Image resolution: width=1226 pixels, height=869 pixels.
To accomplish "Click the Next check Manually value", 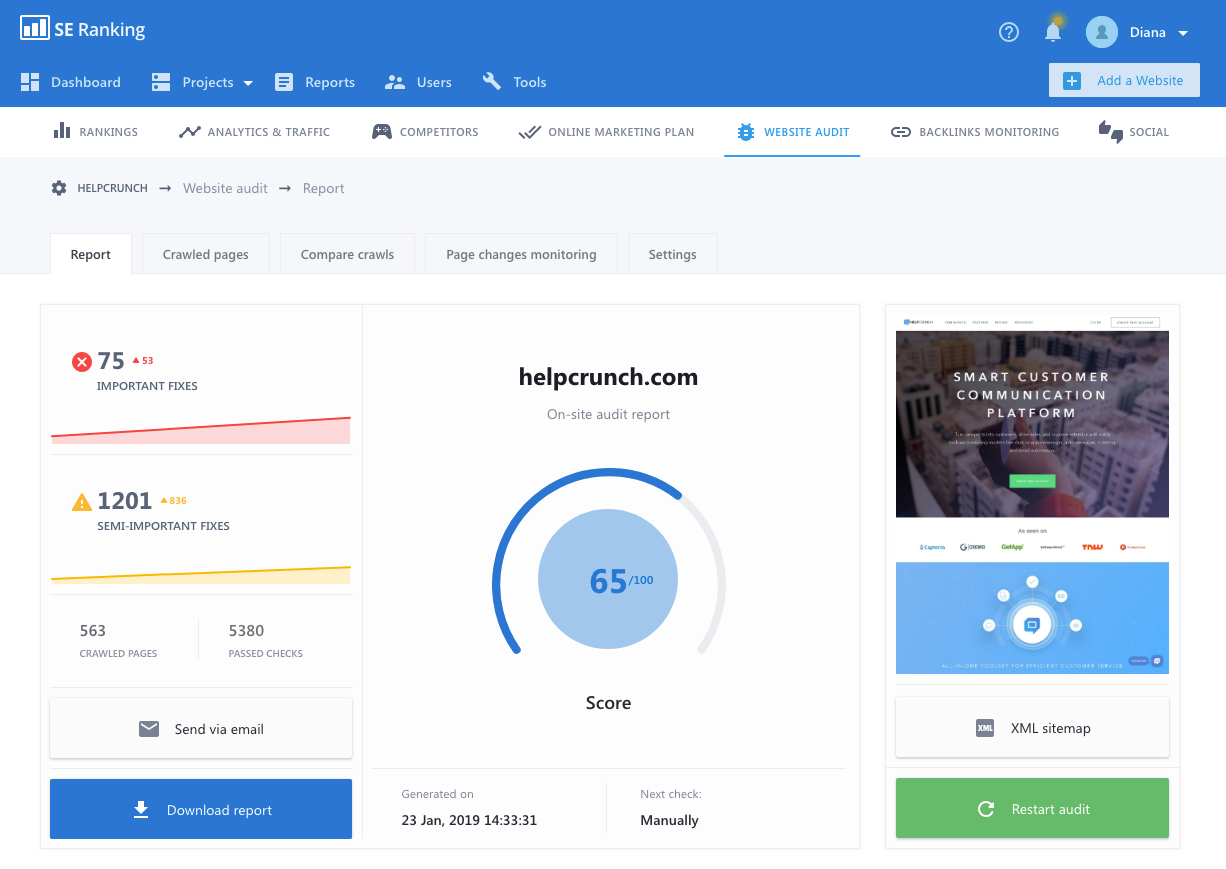I will tap(669, 820).
